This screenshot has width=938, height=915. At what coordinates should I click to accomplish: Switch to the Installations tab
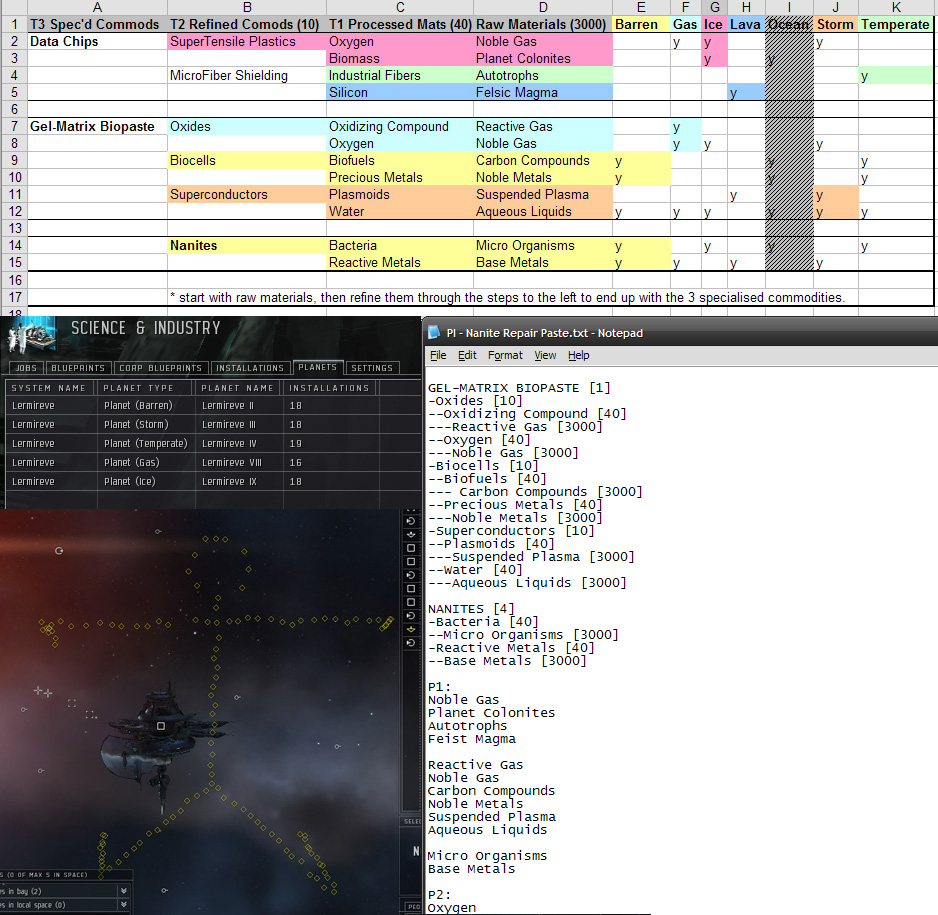(250, 368)
